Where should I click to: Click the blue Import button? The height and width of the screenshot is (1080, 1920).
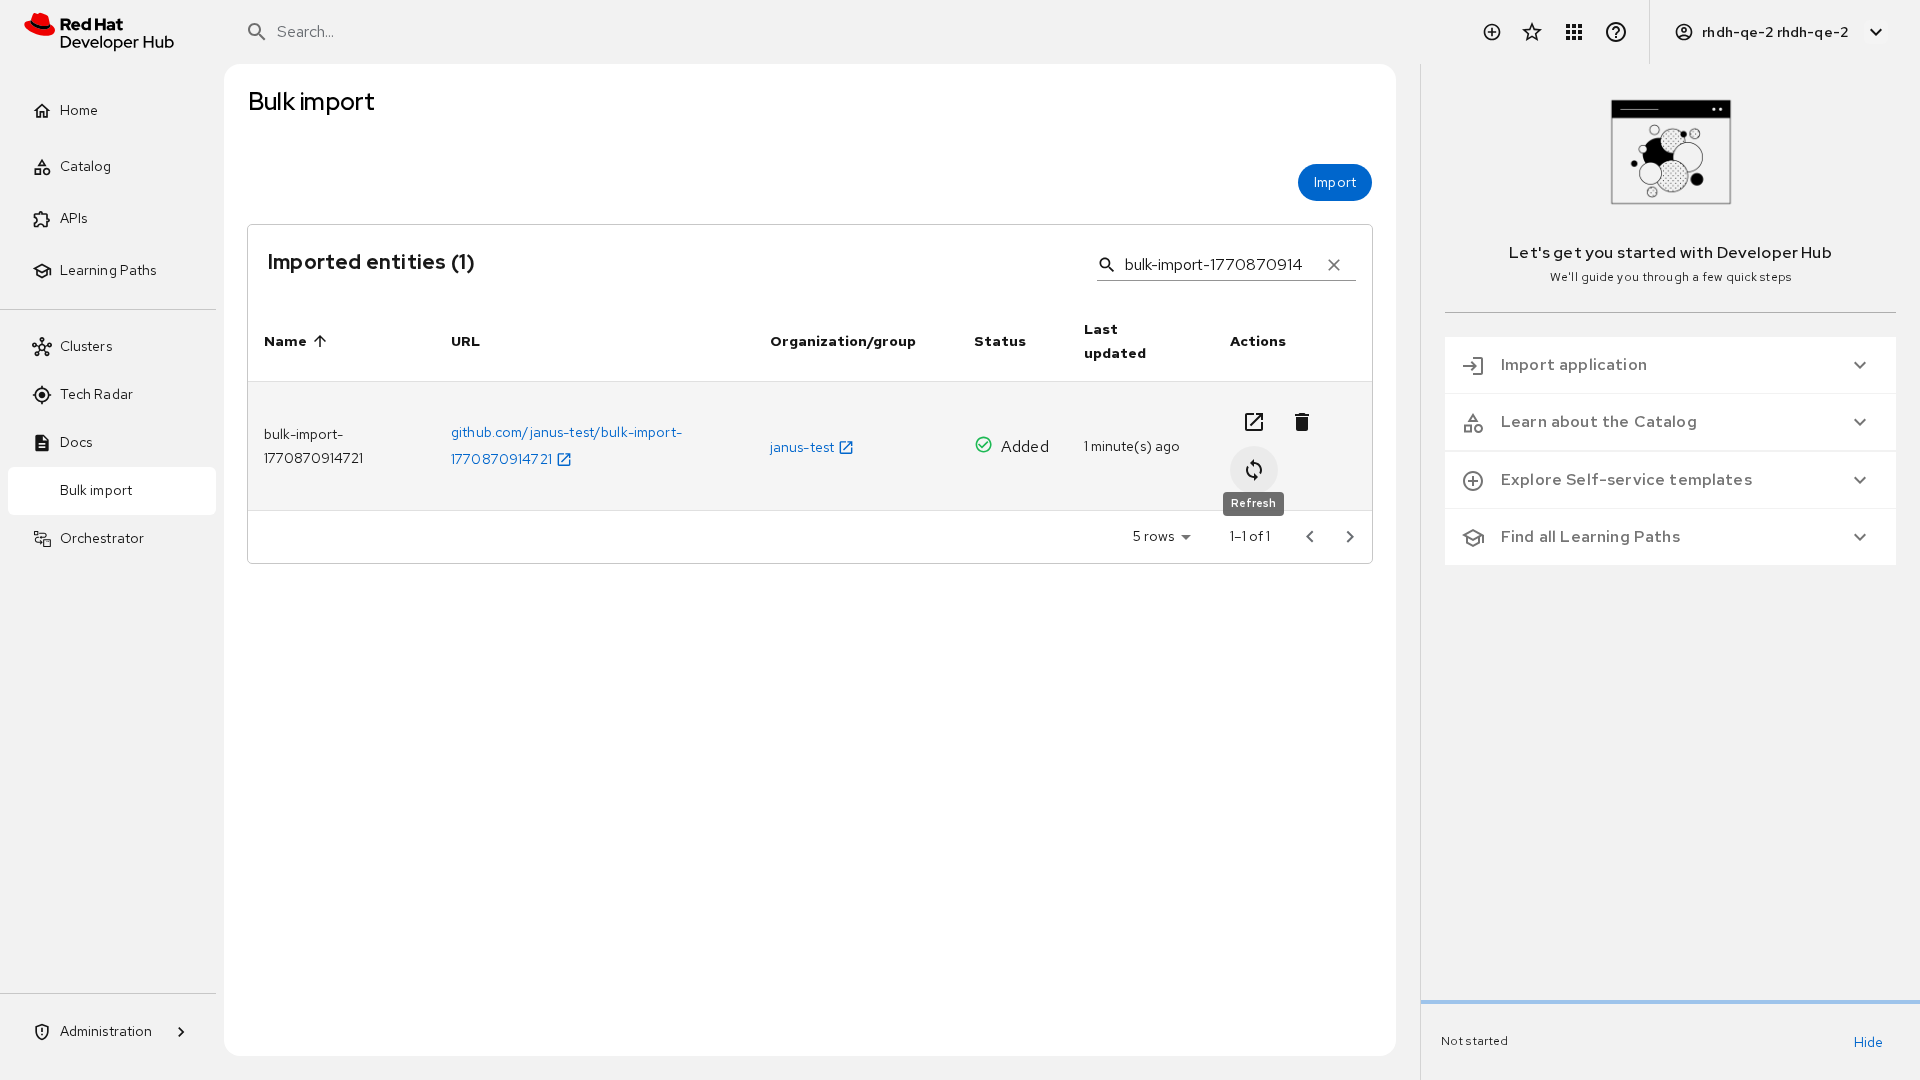coord(1334,182)
